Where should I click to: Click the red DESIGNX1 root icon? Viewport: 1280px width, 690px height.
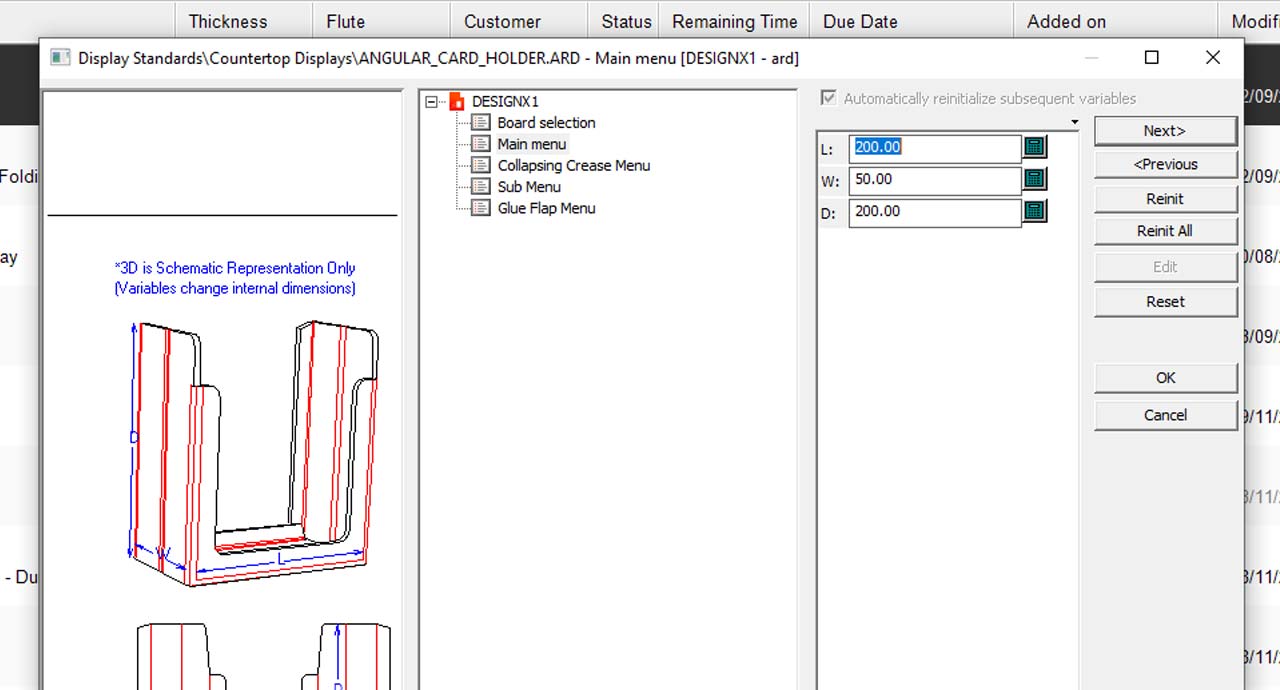(x=457, y=102)
